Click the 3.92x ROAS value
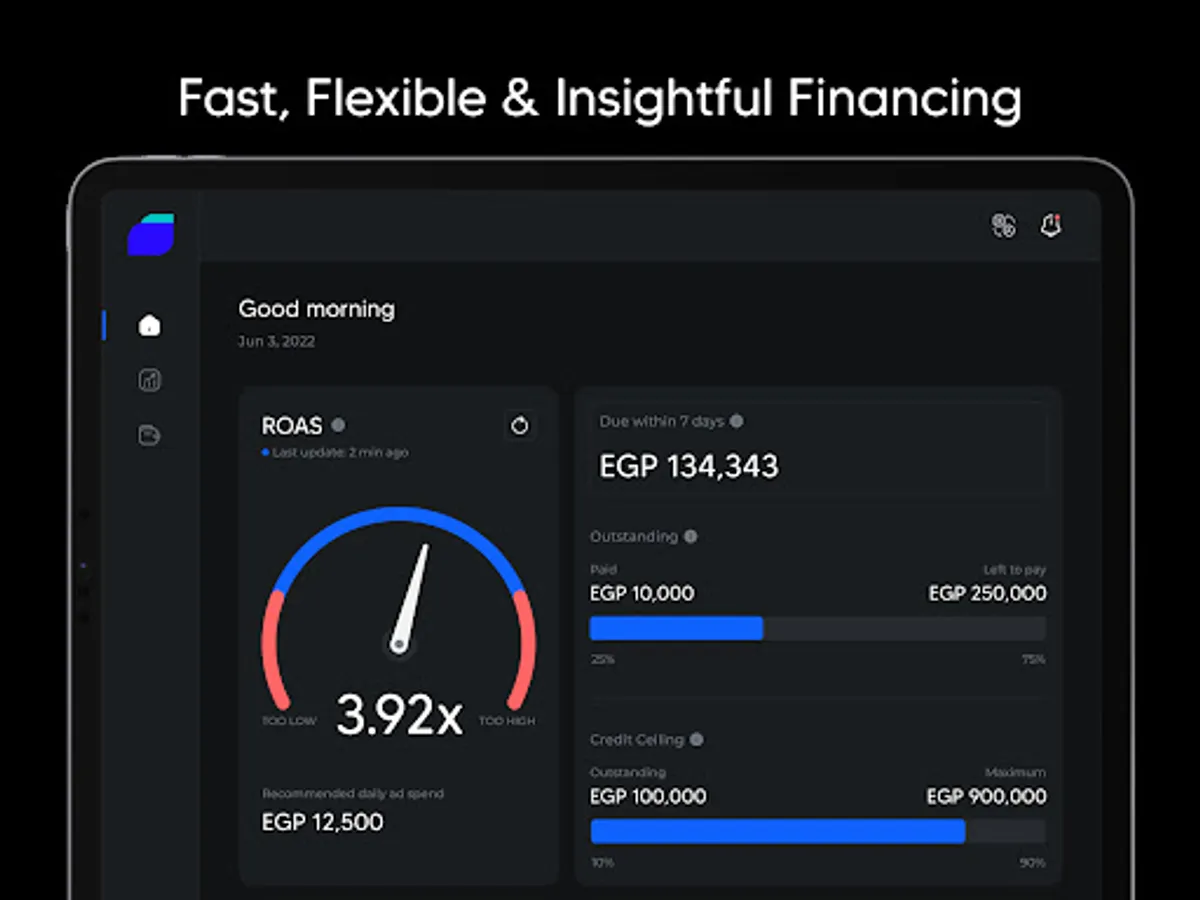The width and height of the screenshot is (1200, 900). 399,715
